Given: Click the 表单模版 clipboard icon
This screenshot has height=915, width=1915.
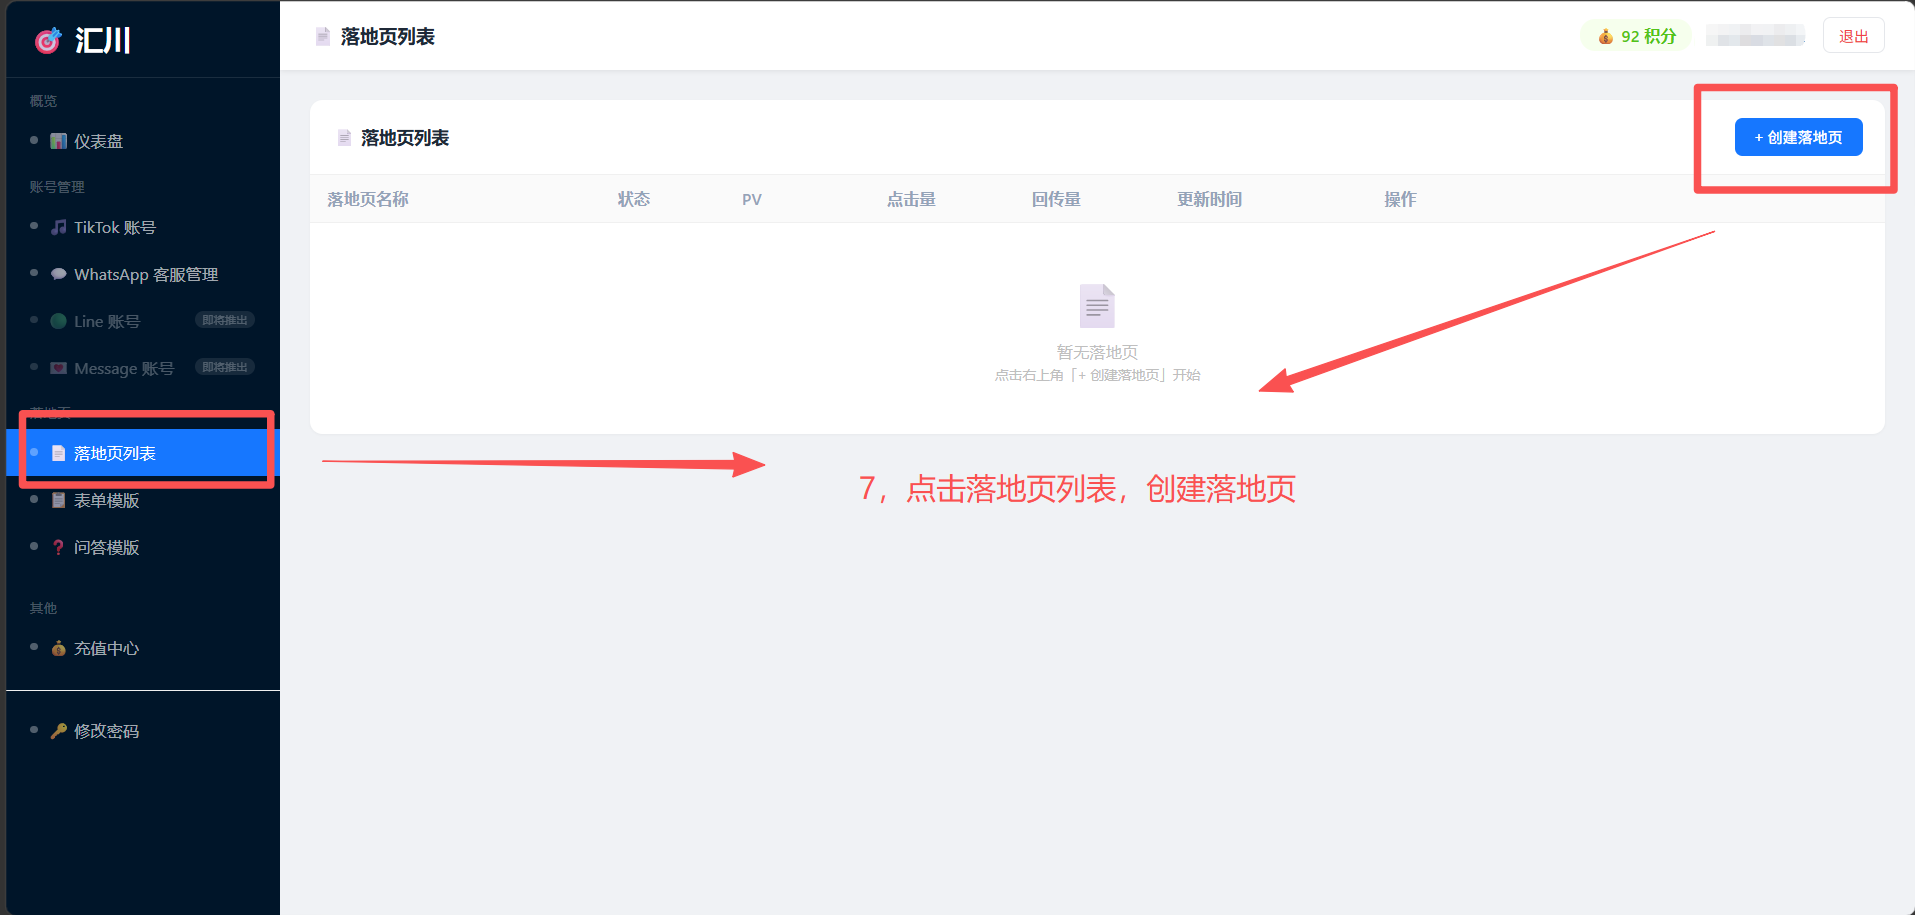Looking at the screenshot, I should (x=59, y=500).
